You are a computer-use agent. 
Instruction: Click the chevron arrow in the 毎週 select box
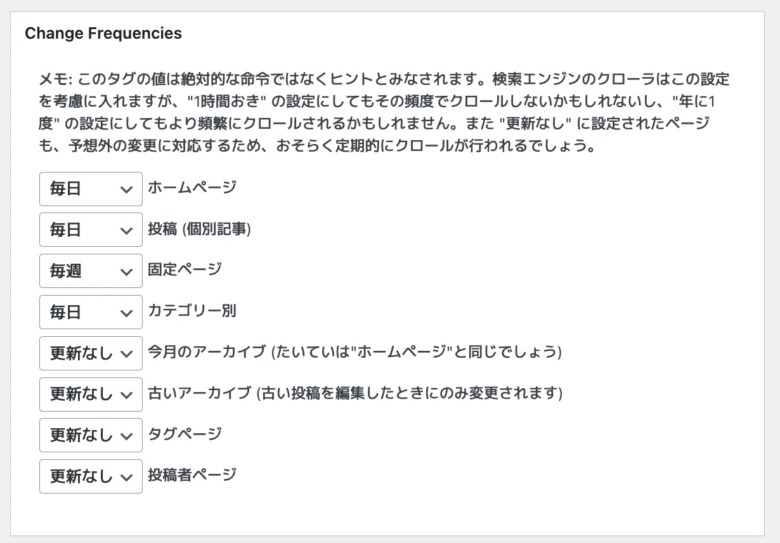point(126,272)
